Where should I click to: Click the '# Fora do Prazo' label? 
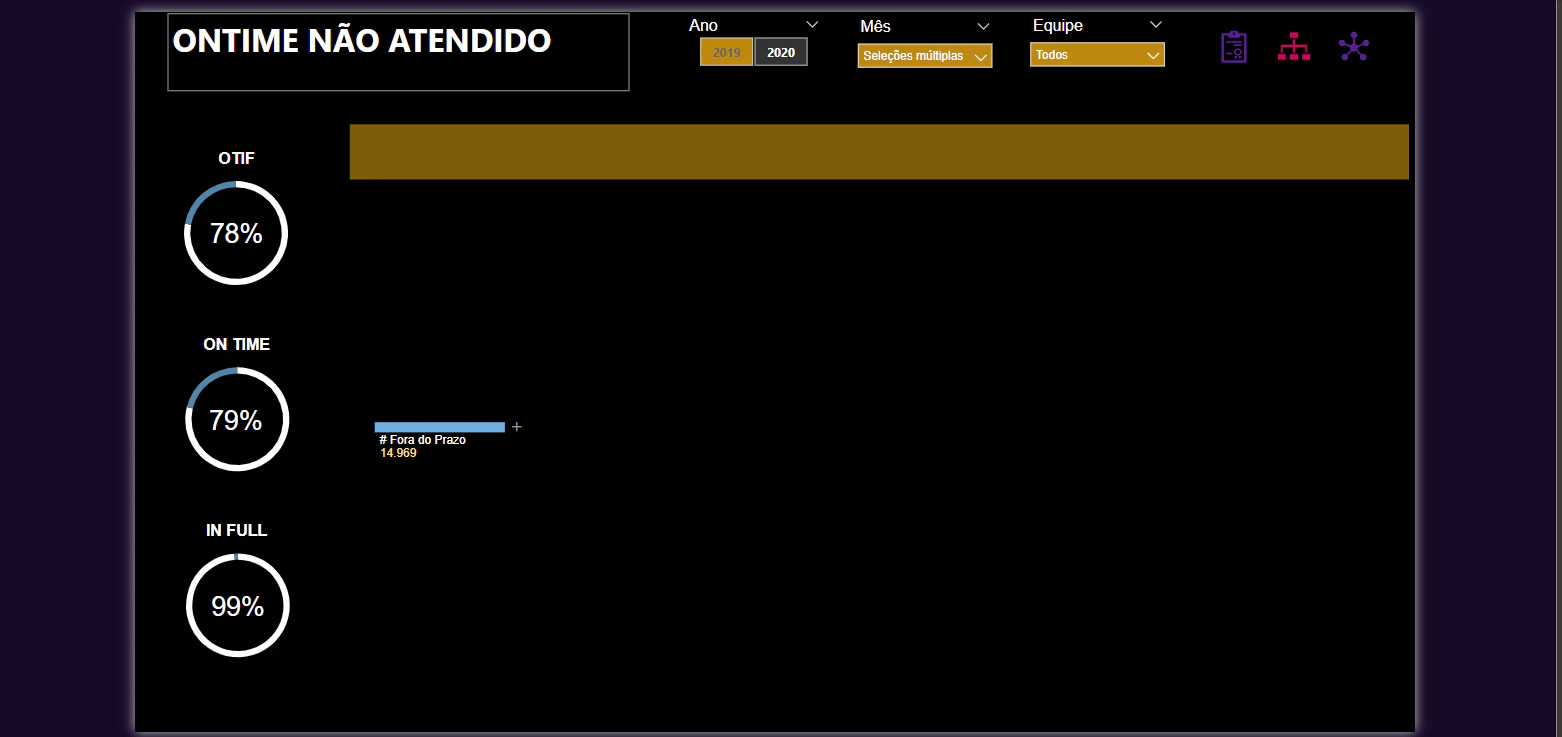(x=422, y=440)
